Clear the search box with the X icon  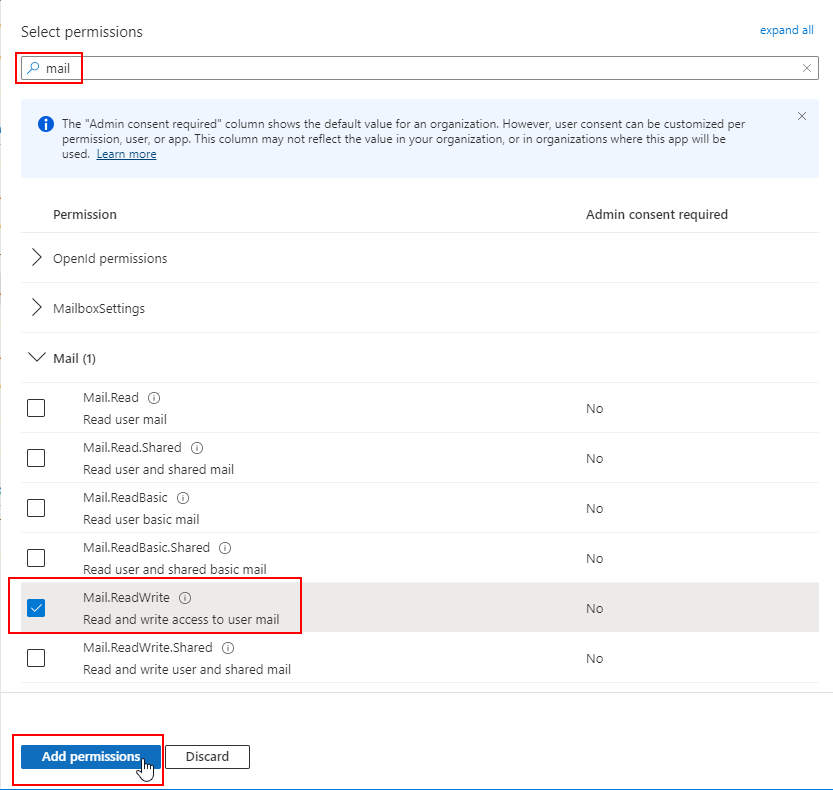pos(807,68)
